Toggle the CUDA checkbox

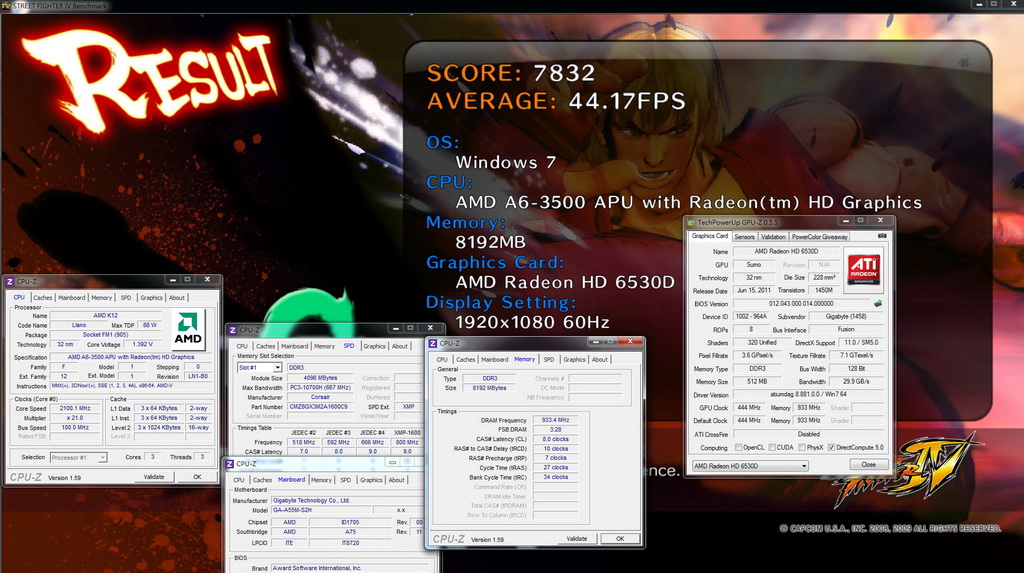pyautogui.click(x=772, y=448)
